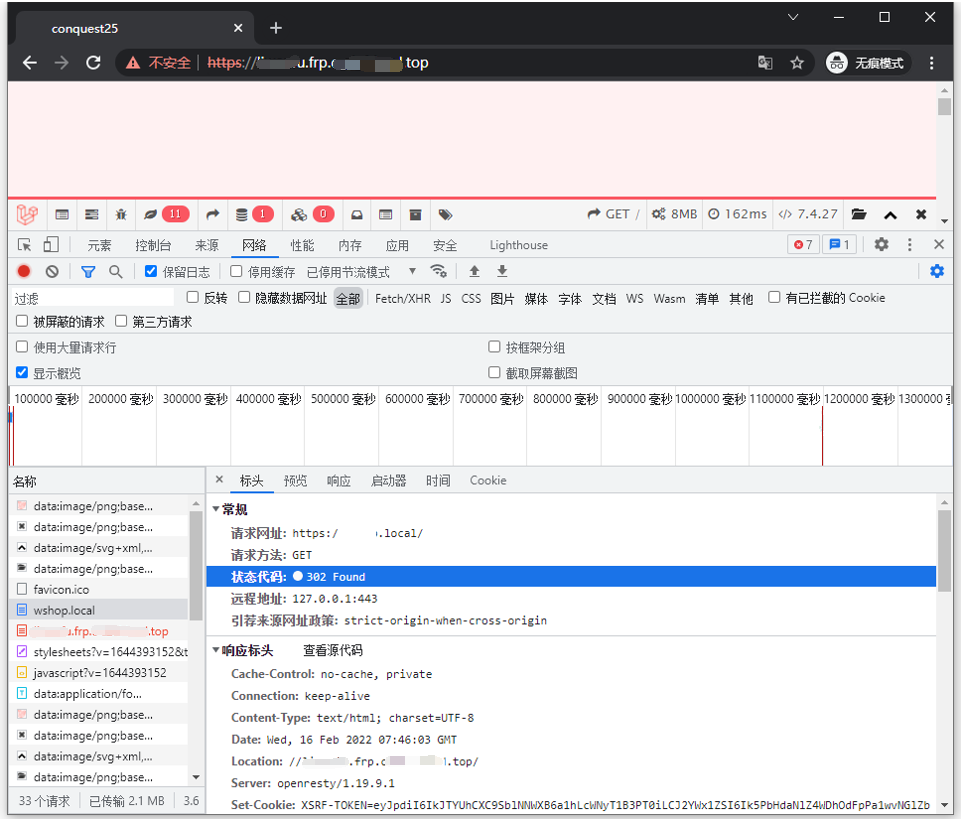Toggle device toolbar emulation icon
The height and width of the screenshot is (819, 962).
[51, 245]
